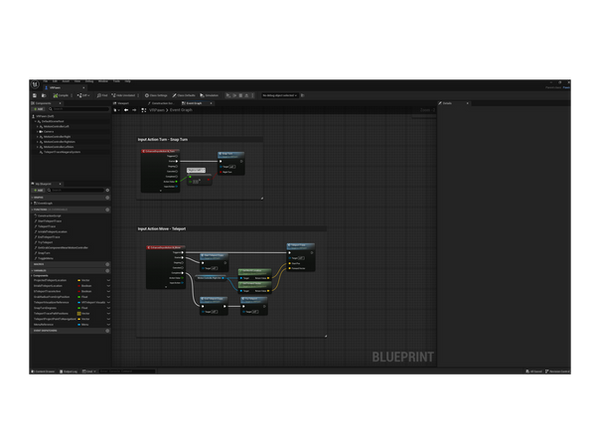
Task: Start the Simulation button
Action: tap(209, 95)
